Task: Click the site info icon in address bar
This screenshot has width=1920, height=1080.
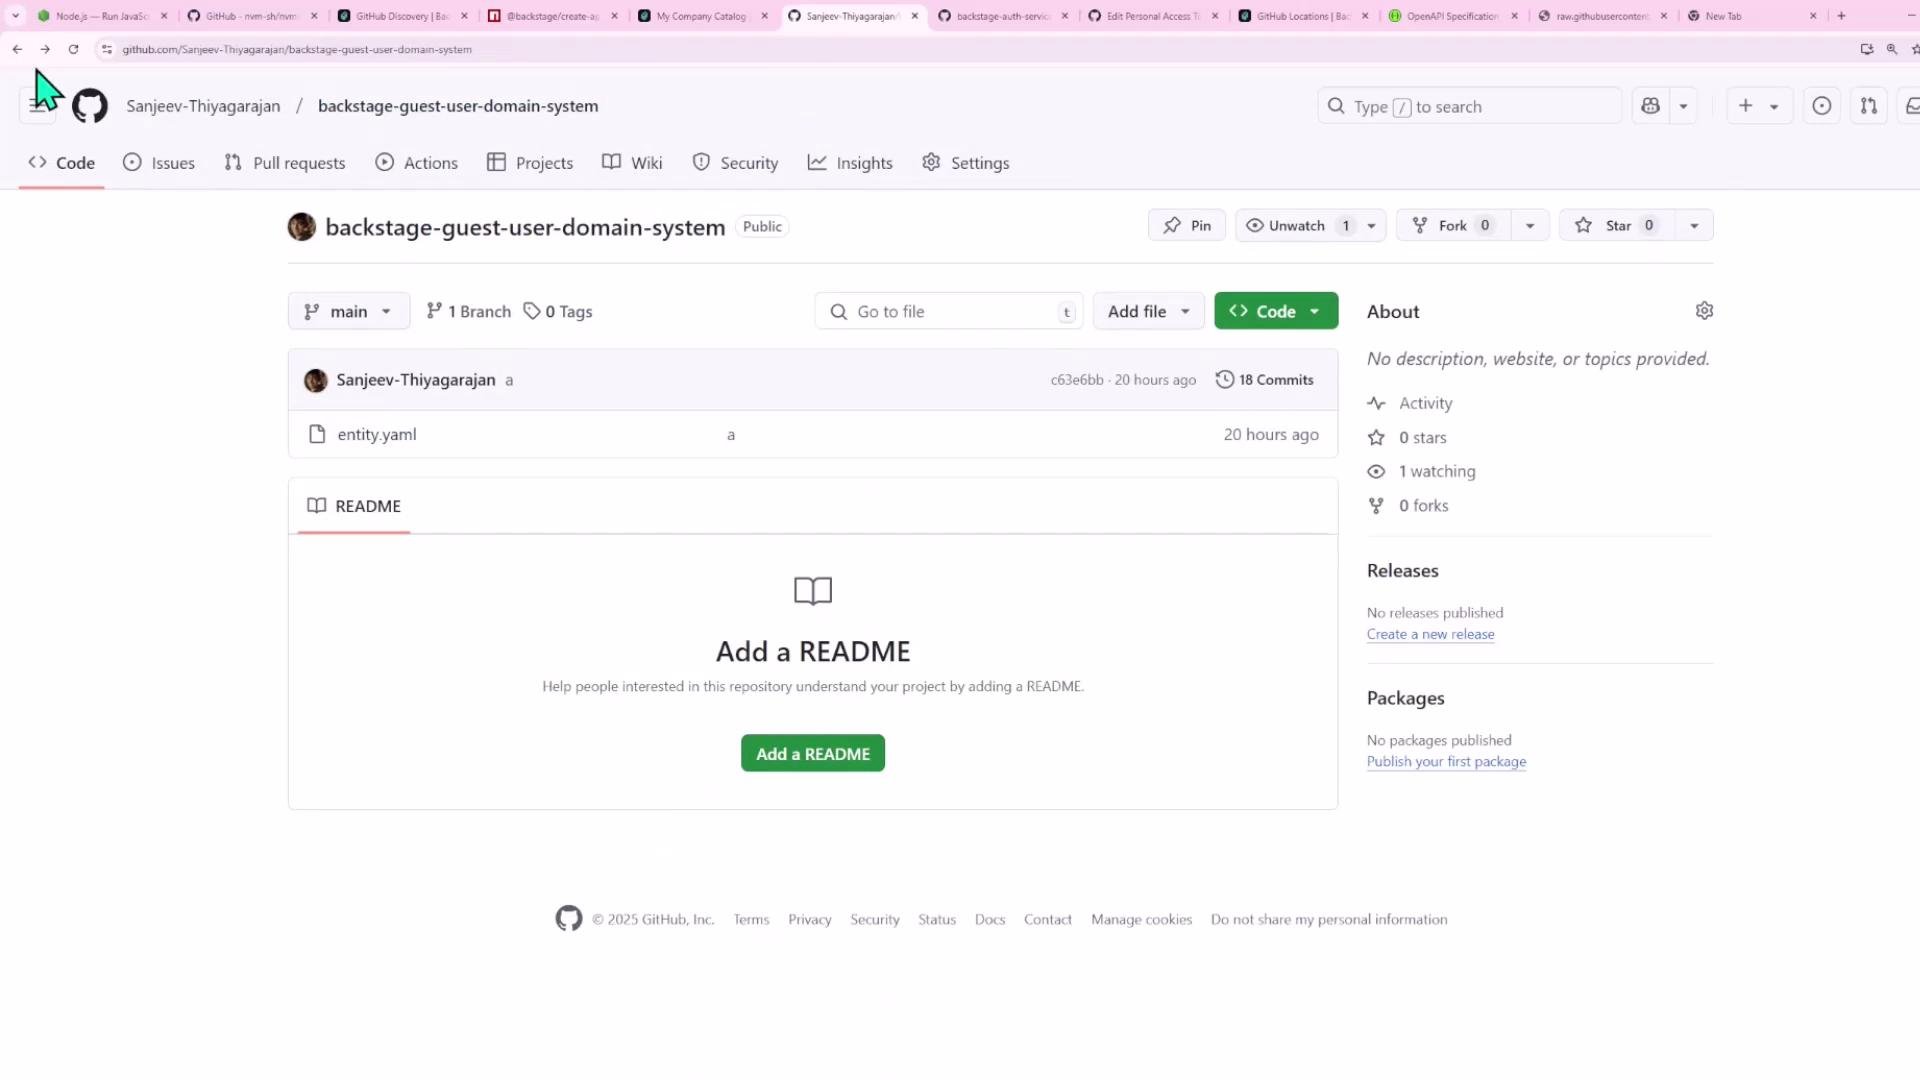Action: pyautogui.click(x=107, y=49)
